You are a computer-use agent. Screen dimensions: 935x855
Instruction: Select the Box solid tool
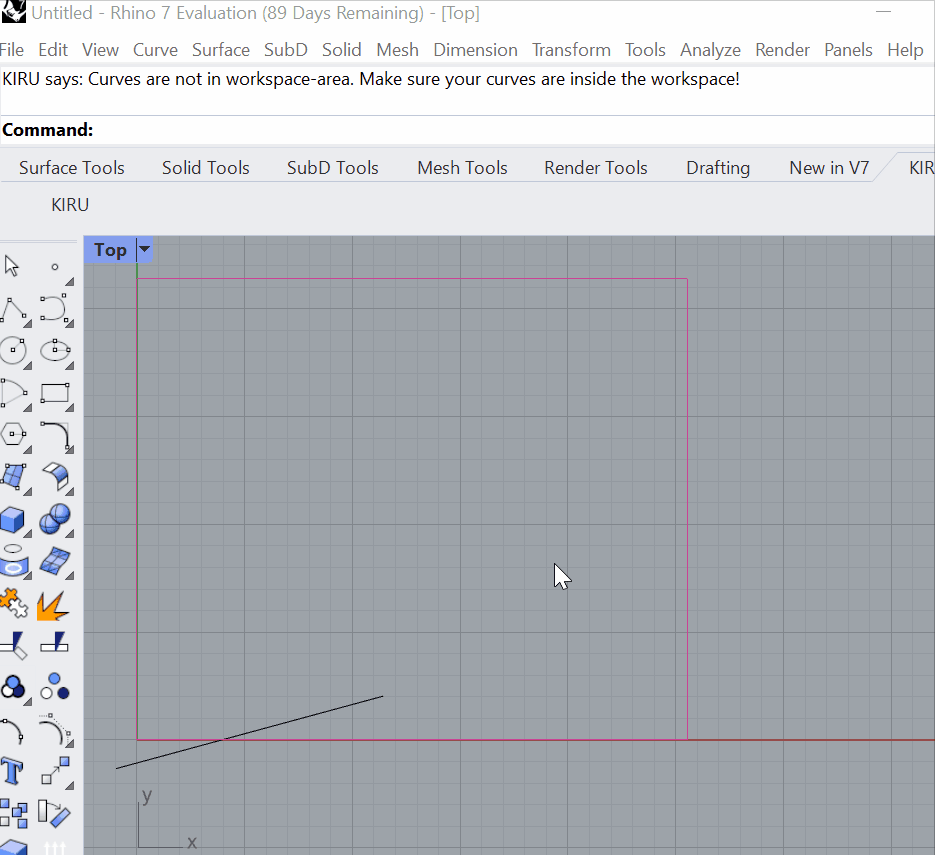(x=13, y=520)
